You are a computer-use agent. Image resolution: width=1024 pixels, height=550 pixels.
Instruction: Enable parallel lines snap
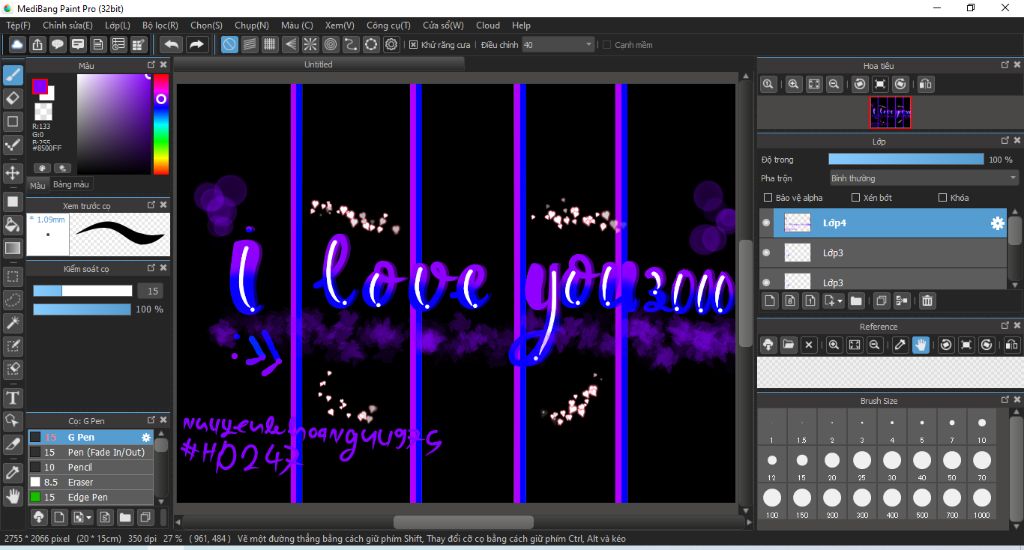pyautogui.click(x=249, y=44)
